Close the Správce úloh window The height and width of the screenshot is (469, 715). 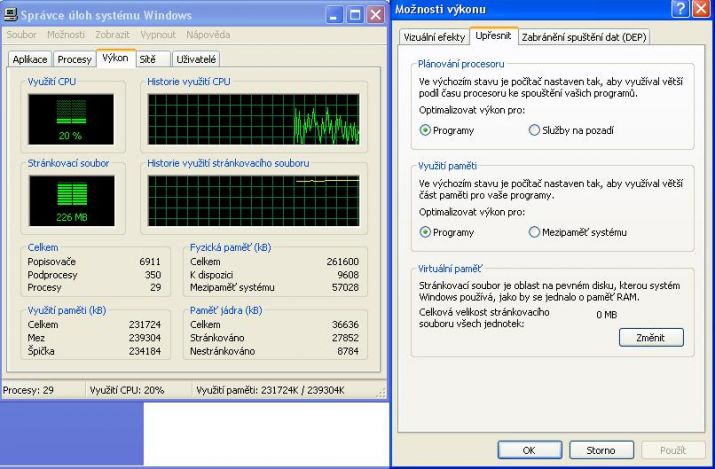click(375, 15)
